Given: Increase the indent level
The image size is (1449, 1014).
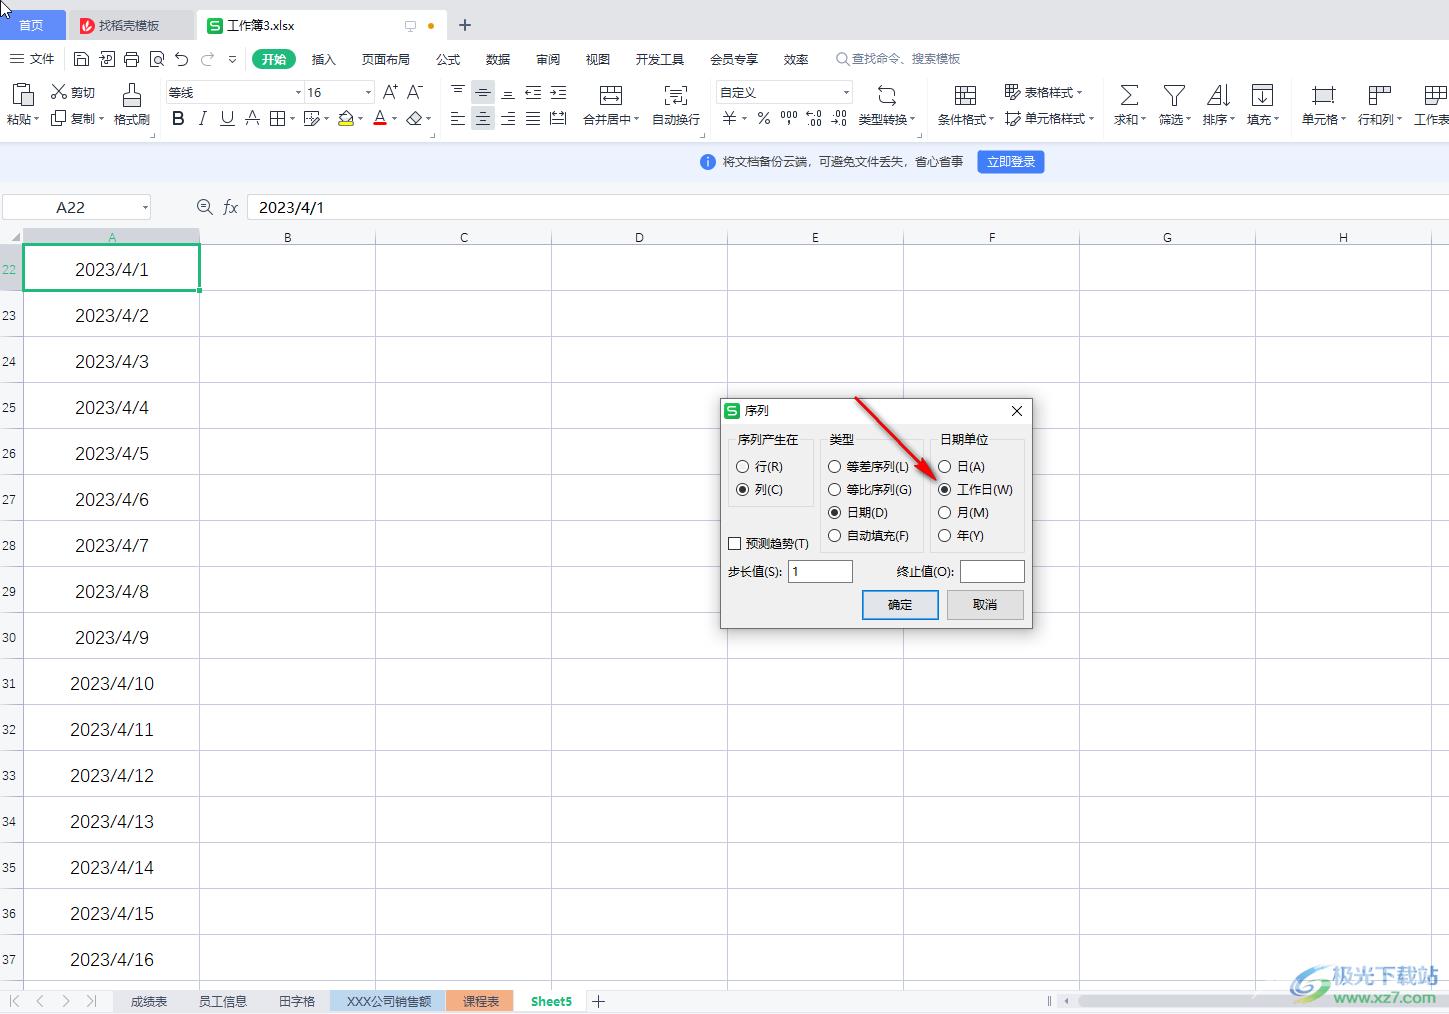Looking at the screenshot, I should tap(558, 92).
